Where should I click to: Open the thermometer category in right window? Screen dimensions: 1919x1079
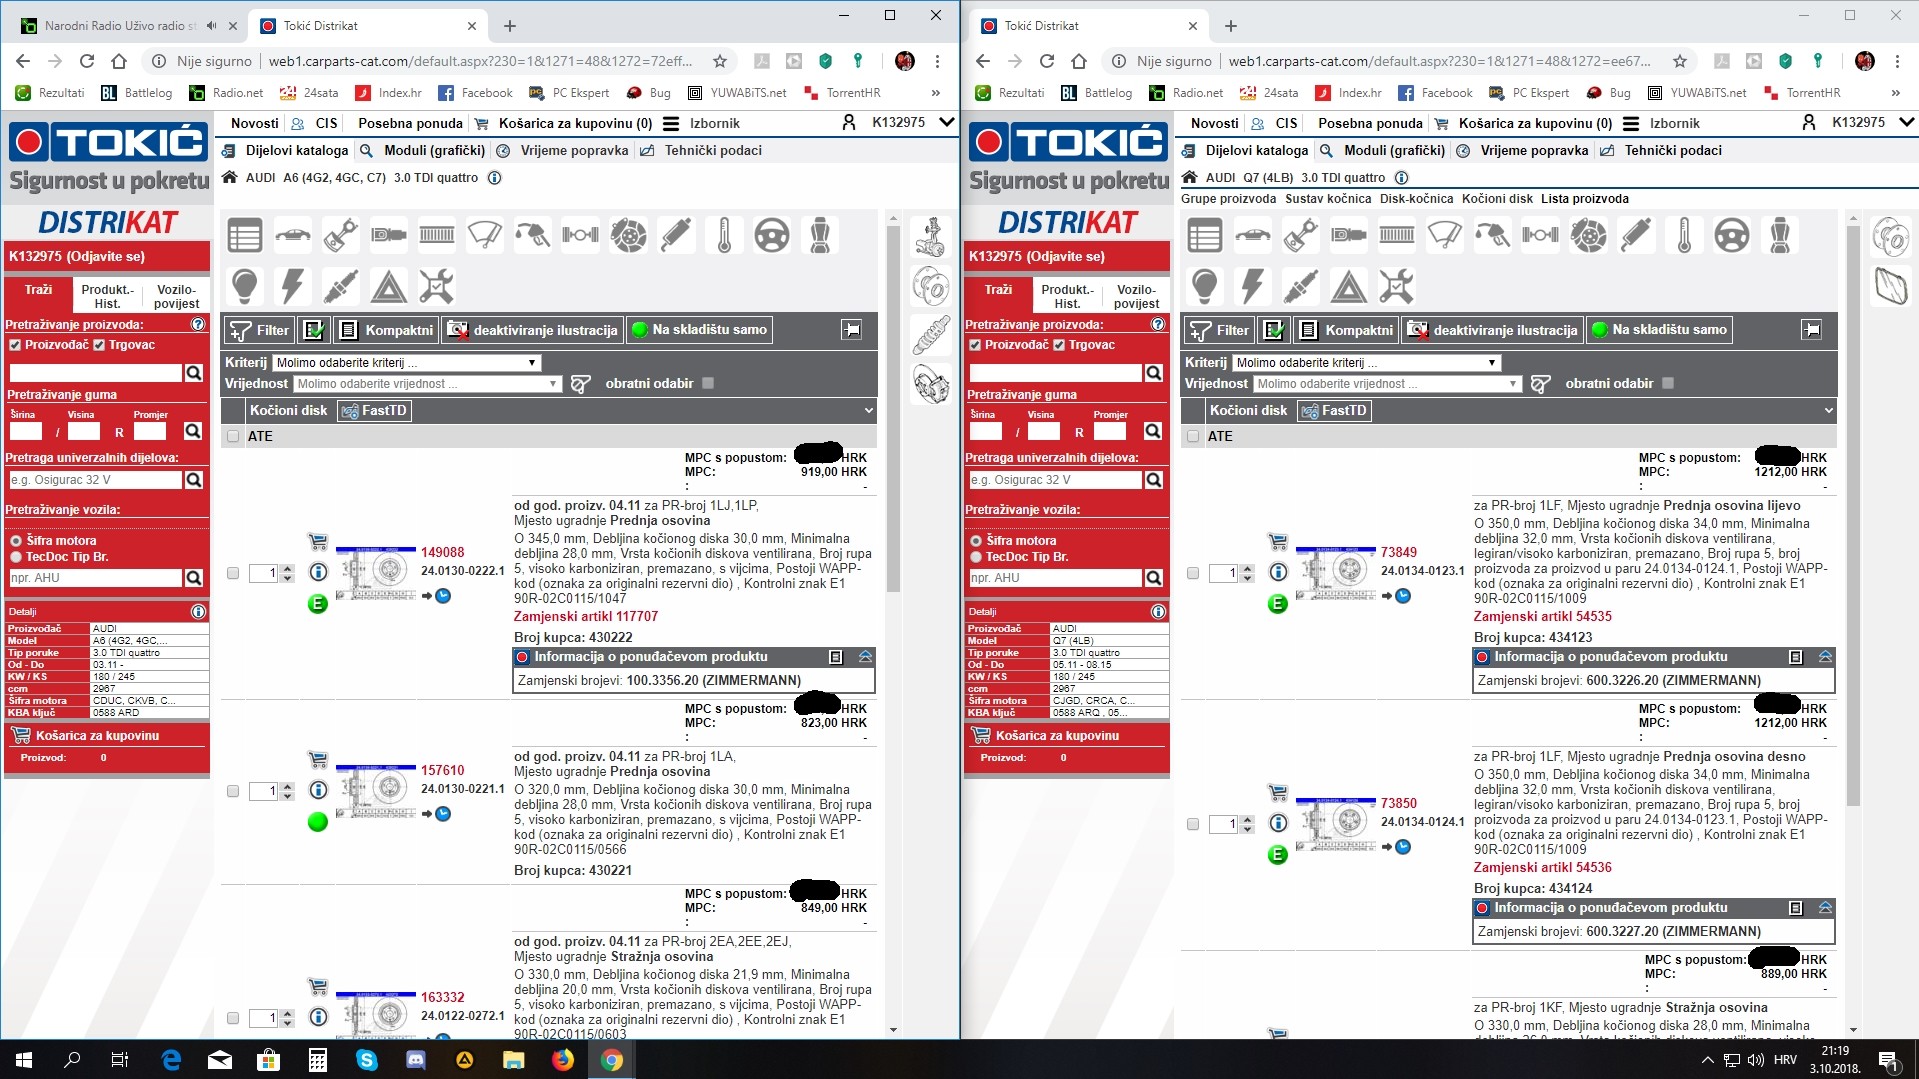pos(1684,236)
